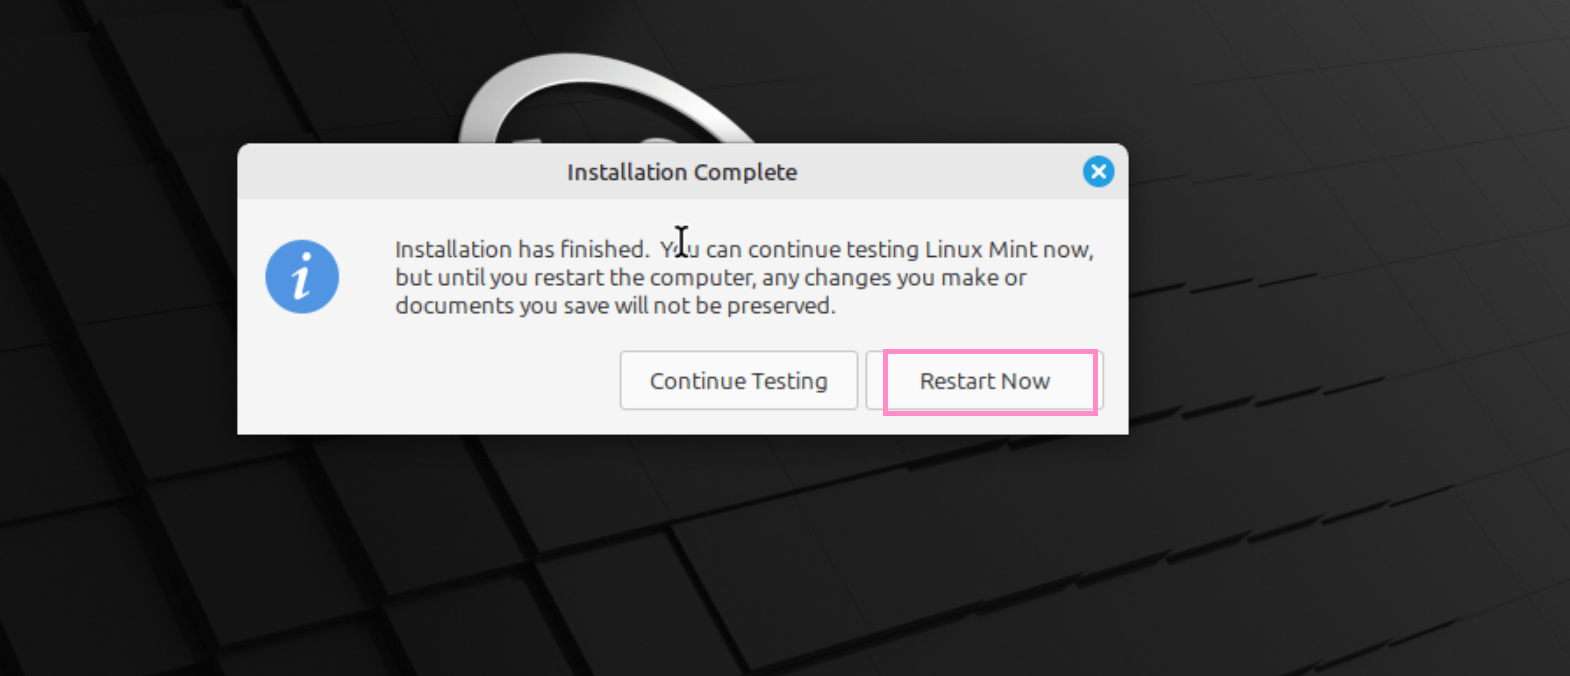Choose Restart Now to reboot the computer
The height and width of the screenshot is (676, 1570).
click(x=986, y=381)
